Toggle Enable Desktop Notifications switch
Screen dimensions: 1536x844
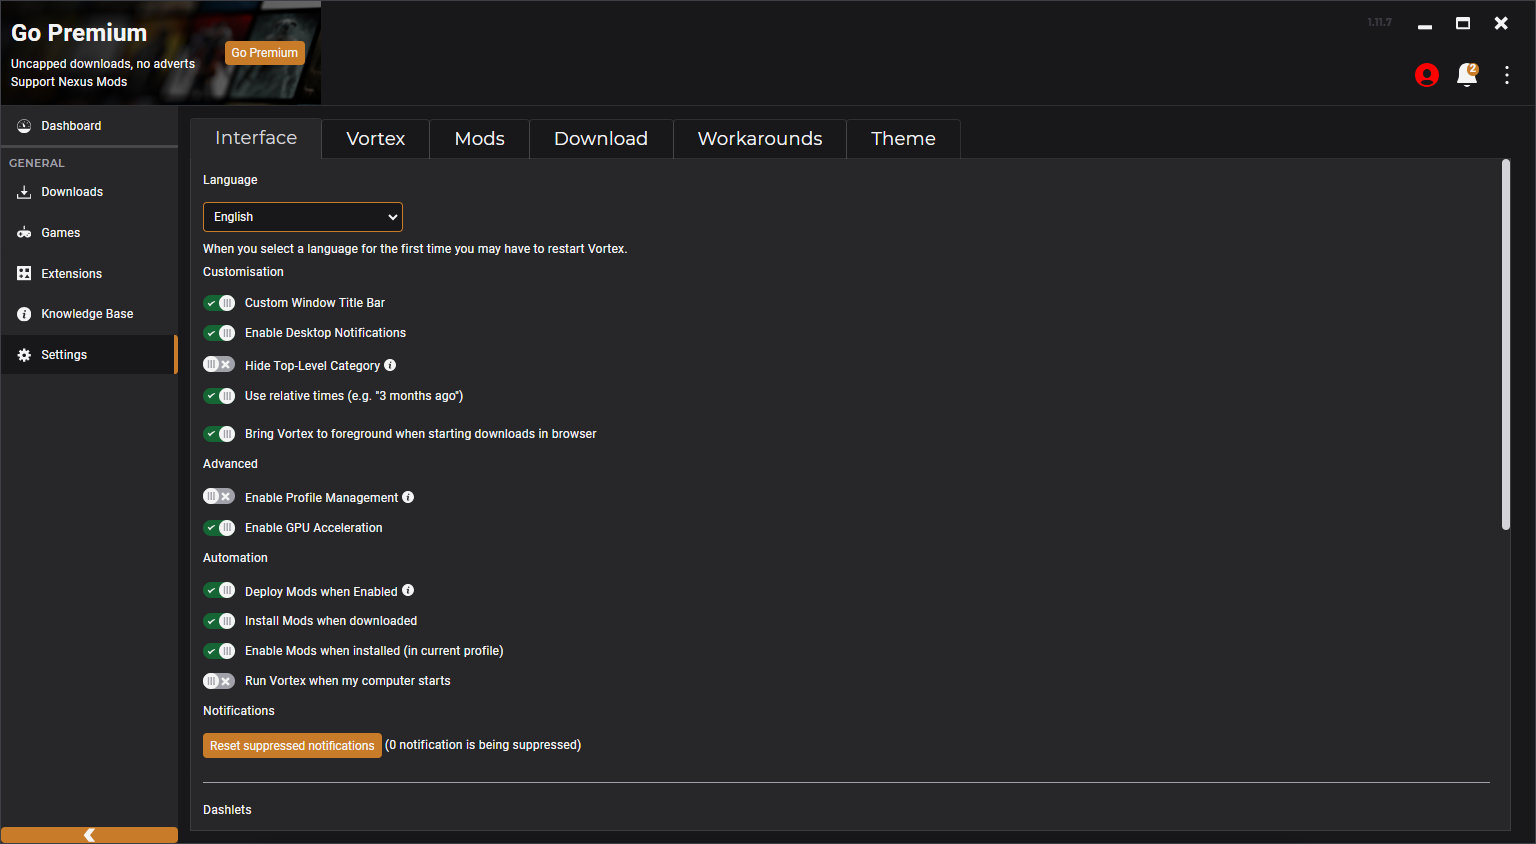pos(219,333)
